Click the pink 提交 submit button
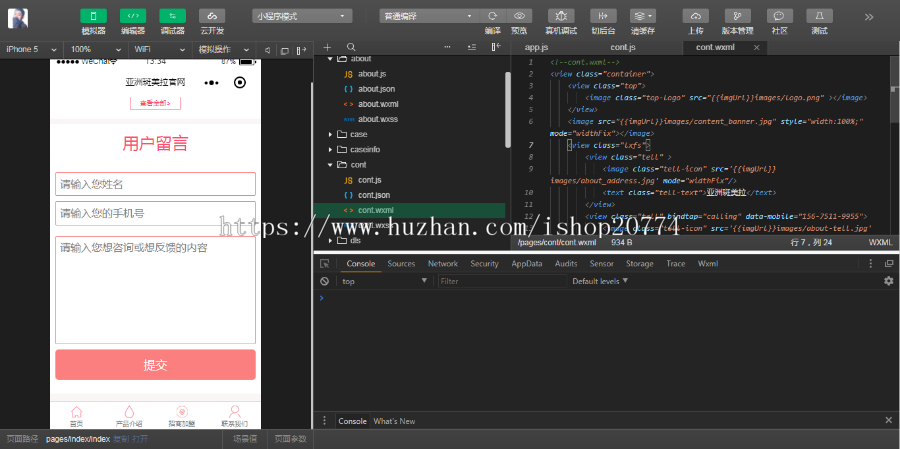900x449 pixels. coord(155,365)
